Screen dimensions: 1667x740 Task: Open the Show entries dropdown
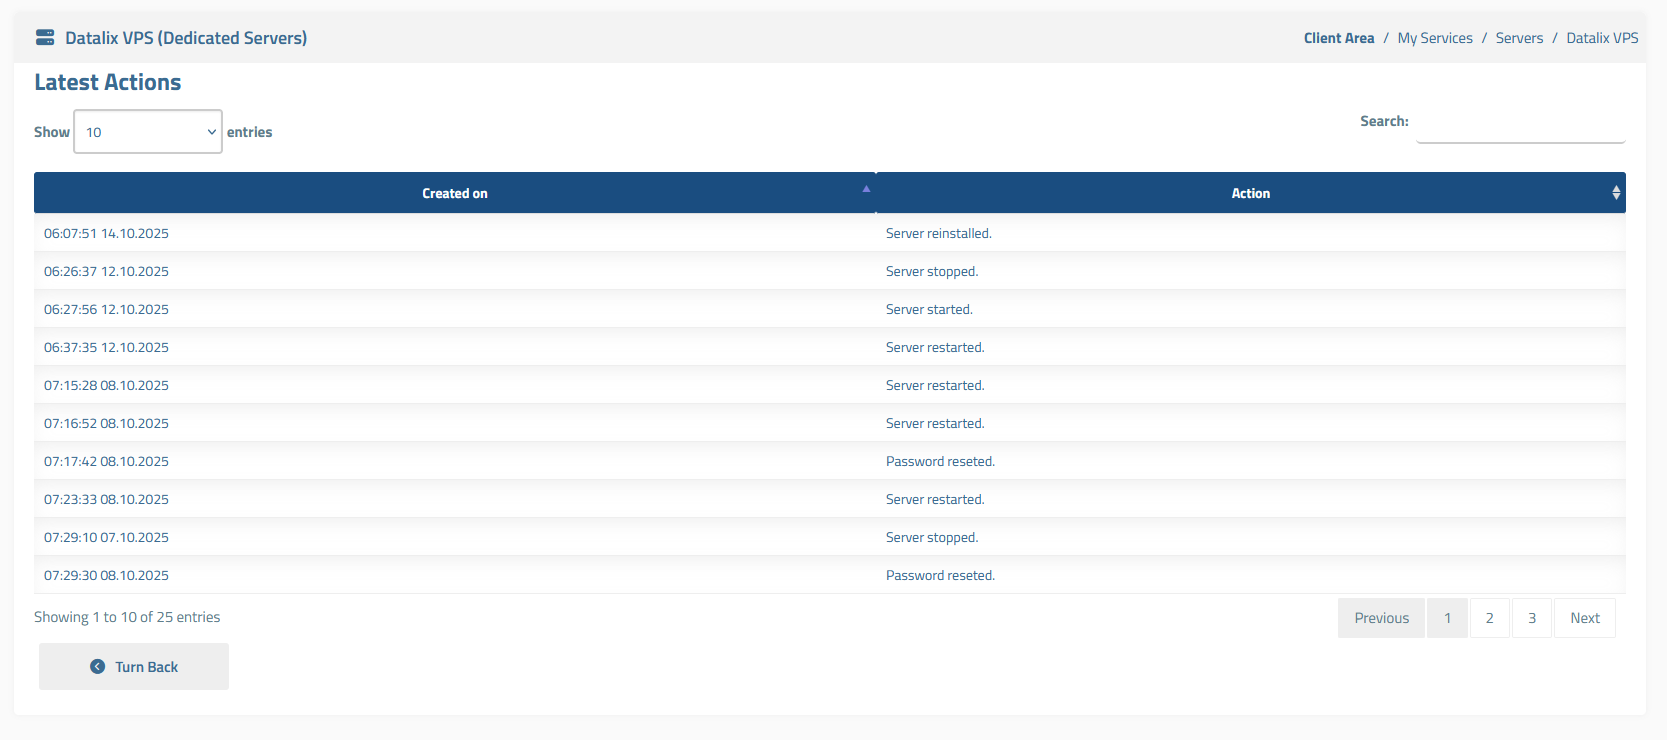pyautogui.click(x=148, y=132)
